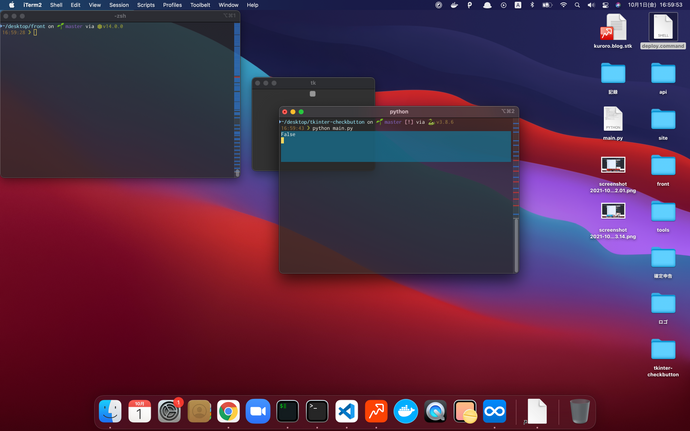Open the Help menu
Screen dimensions: 690x431
pos(252,5)
